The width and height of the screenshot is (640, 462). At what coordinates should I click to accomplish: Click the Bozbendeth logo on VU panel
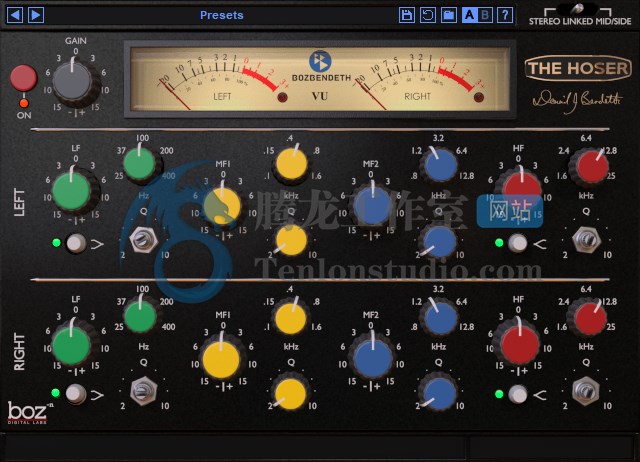pyautogui.click(x=321, y=66)
